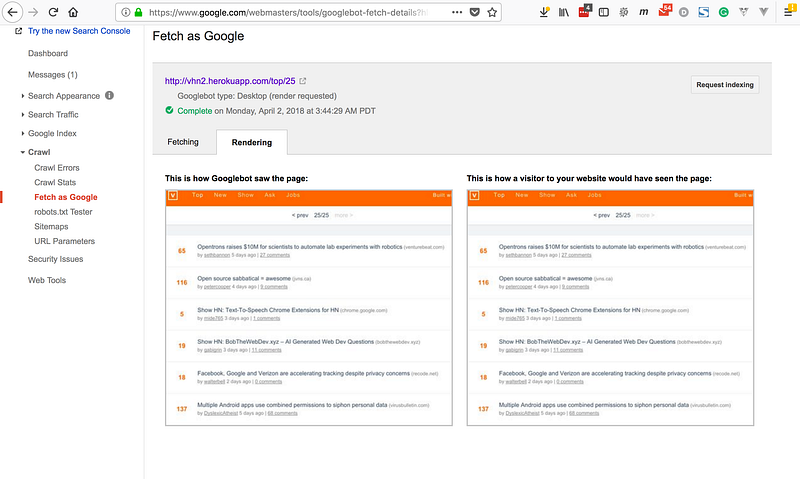Click the Complete status text
Viewport: 800px width, 479px height.
(x=194, y=111)
